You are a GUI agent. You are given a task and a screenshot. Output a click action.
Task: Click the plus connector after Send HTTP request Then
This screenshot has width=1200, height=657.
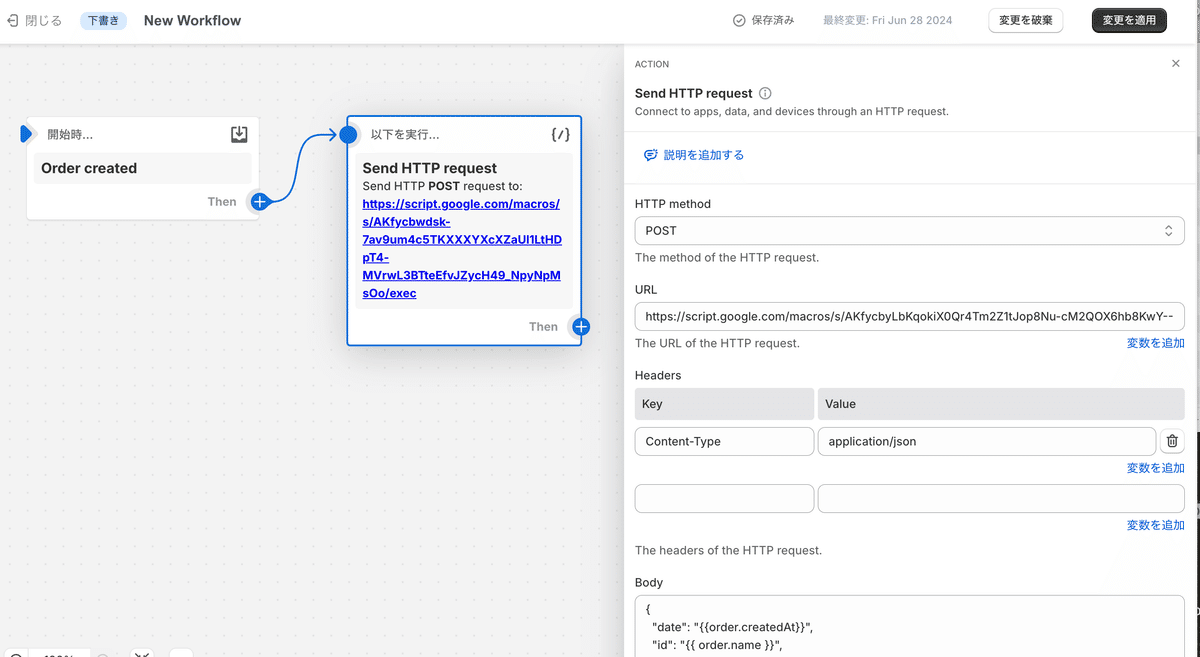tap(581, 326)
